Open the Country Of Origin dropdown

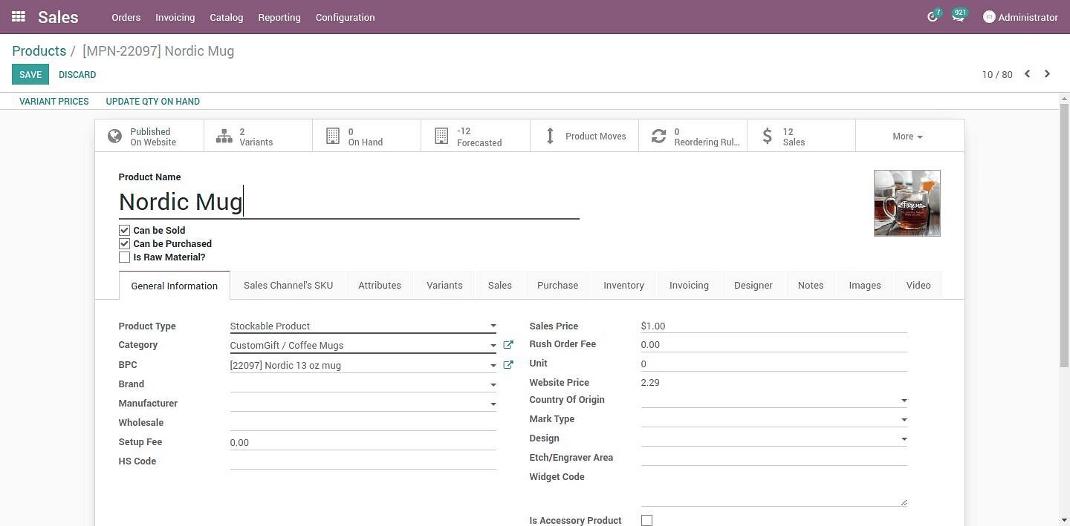tap(774, 400)
